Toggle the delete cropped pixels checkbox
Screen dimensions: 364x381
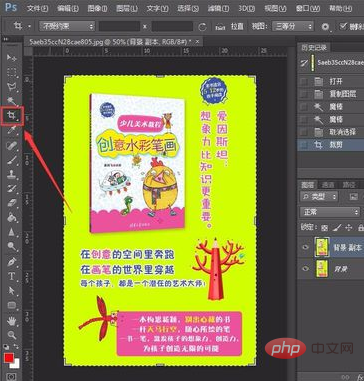342,26
